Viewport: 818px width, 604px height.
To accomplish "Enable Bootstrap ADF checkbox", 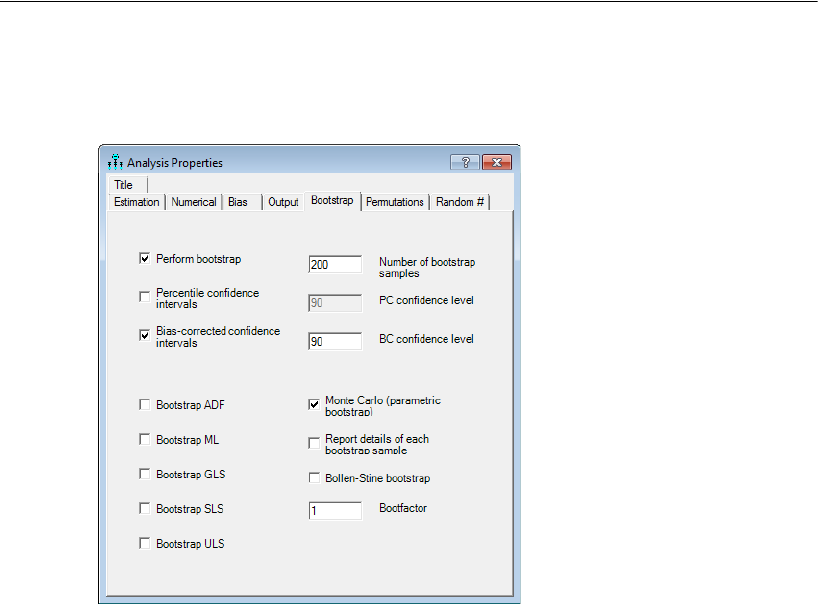I will (145, 405).
